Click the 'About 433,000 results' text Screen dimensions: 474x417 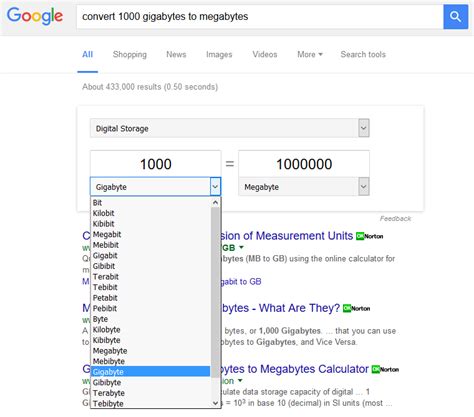(150, 87)
